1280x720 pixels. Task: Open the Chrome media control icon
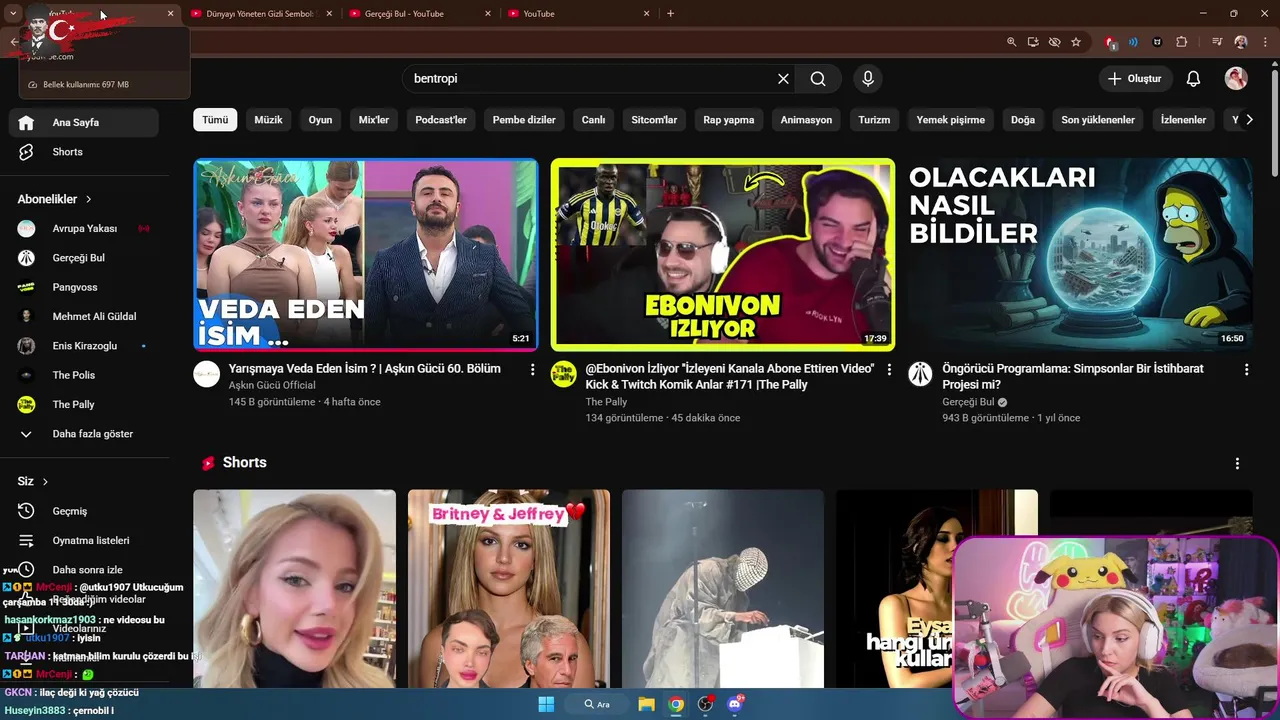coord(1217,42)
